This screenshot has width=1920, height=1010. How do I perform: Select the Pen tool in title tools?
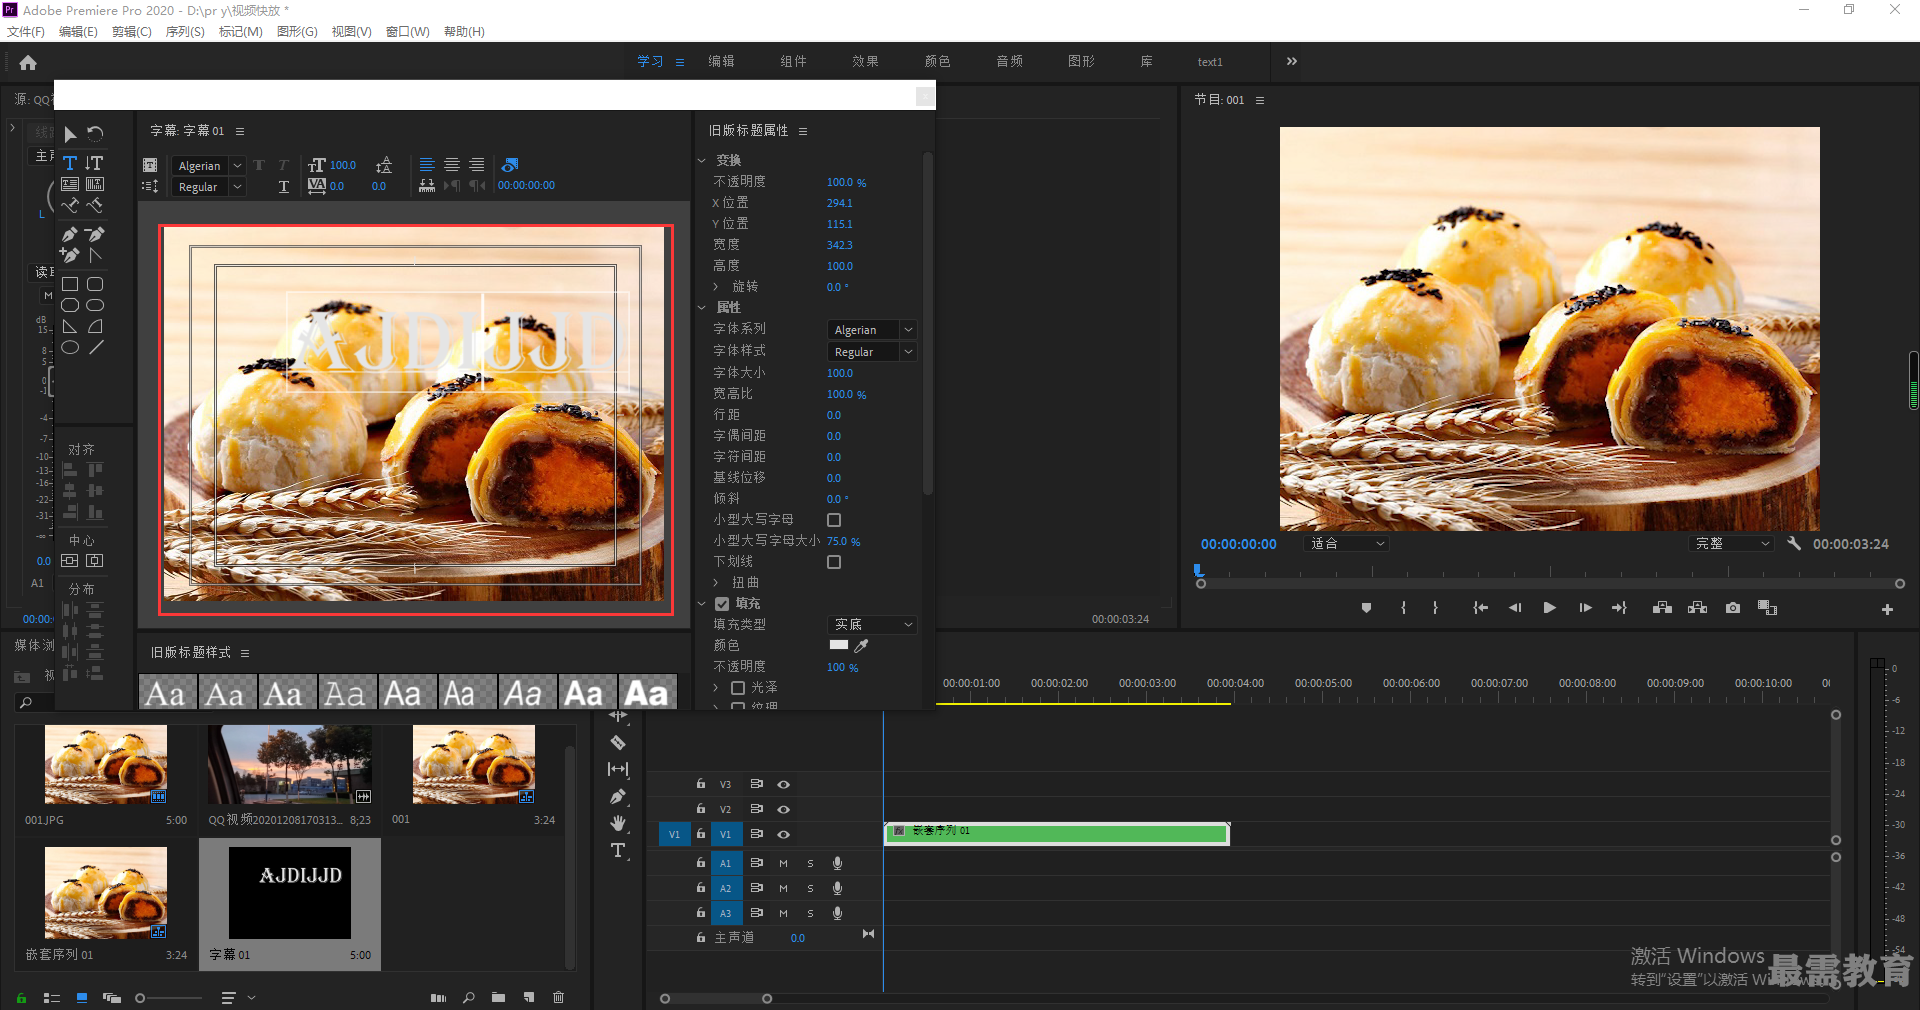point(70,234)
